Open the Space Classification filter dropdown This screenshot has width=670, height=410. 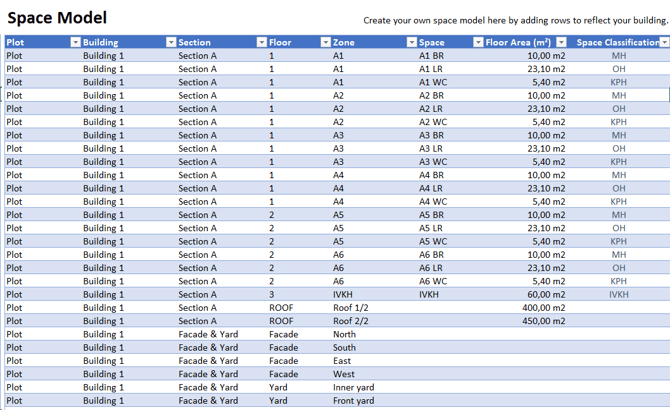click(x=664, y=43)
